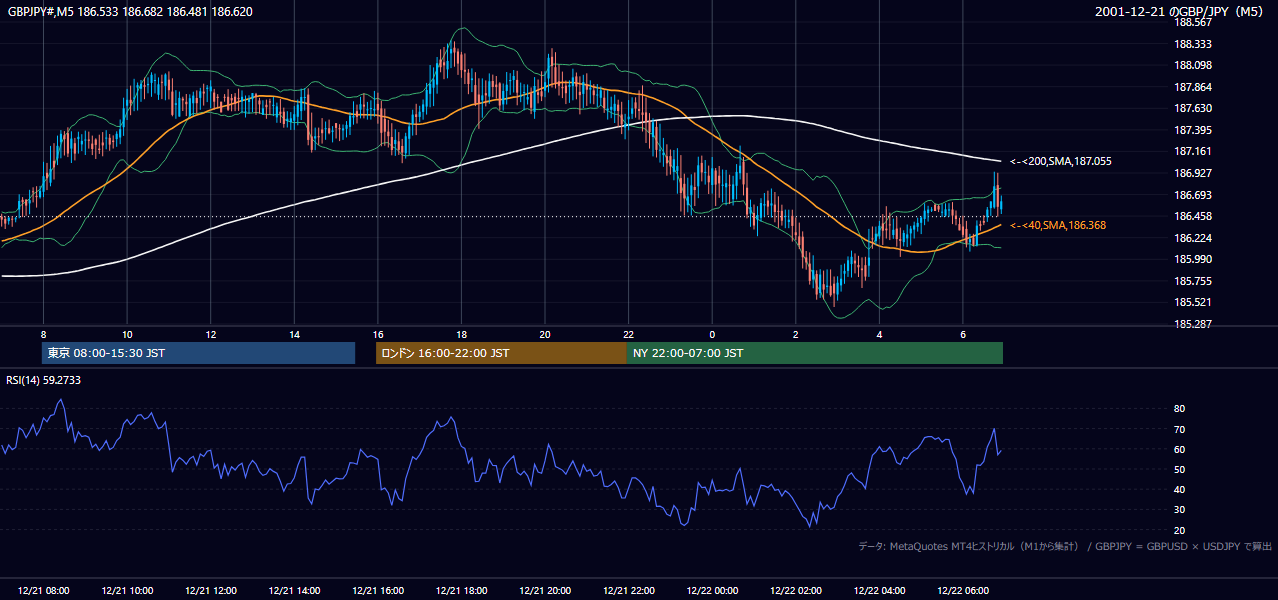Click the MetaQuotes MT4 data source note
The width and height of the screenshot is (1278, 600).
(1065, 546)
